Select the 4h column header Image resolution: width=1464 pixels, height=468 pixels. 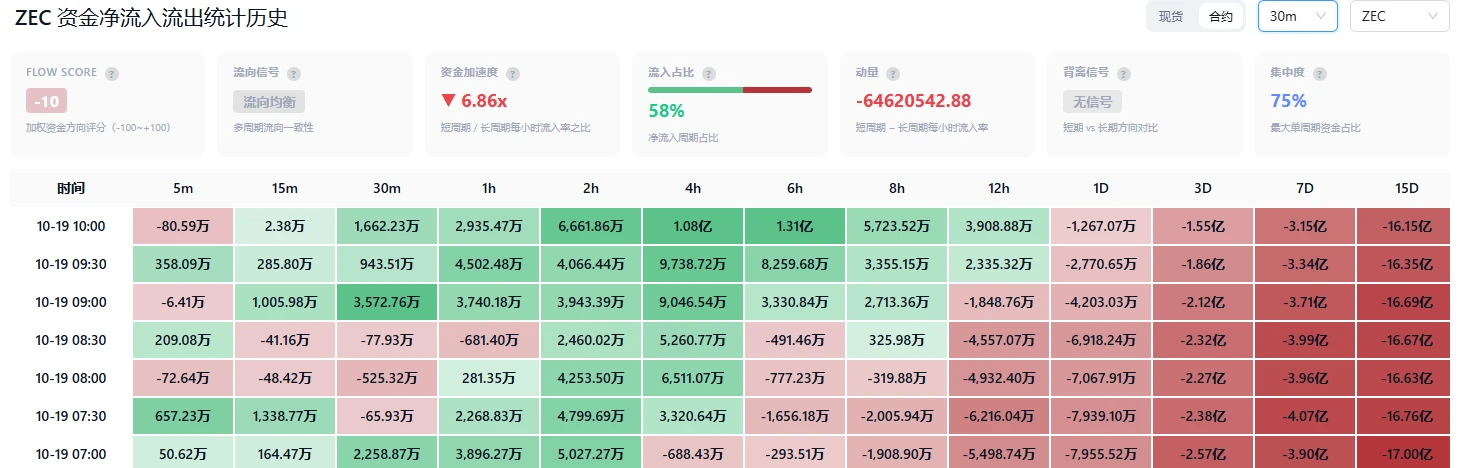click(693, 188)
